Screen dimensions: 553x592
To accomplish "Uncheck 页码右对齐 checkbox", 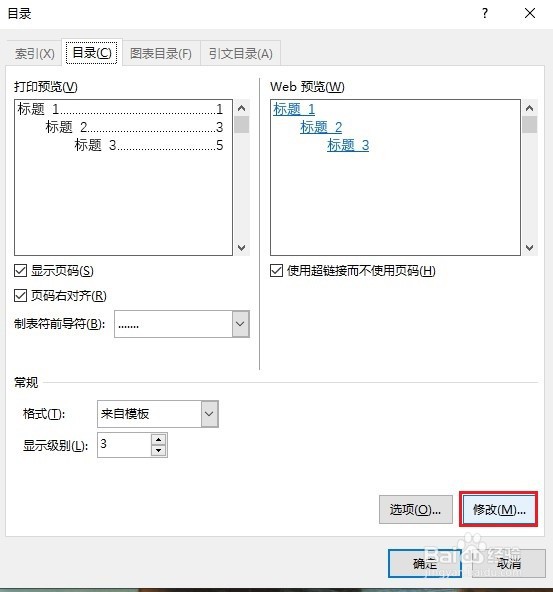I will [x=20, y=296].
